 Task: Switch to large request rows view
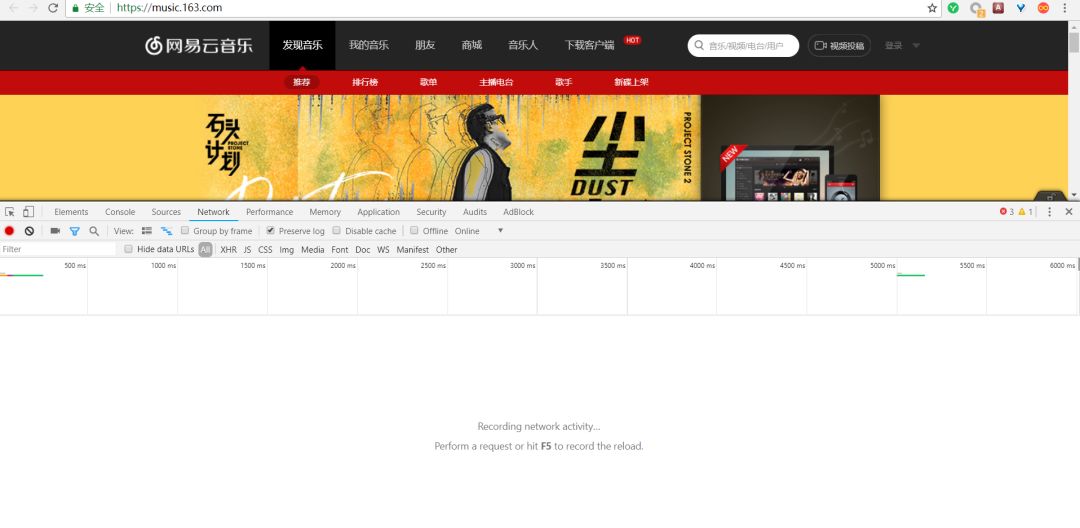point(147,231)
